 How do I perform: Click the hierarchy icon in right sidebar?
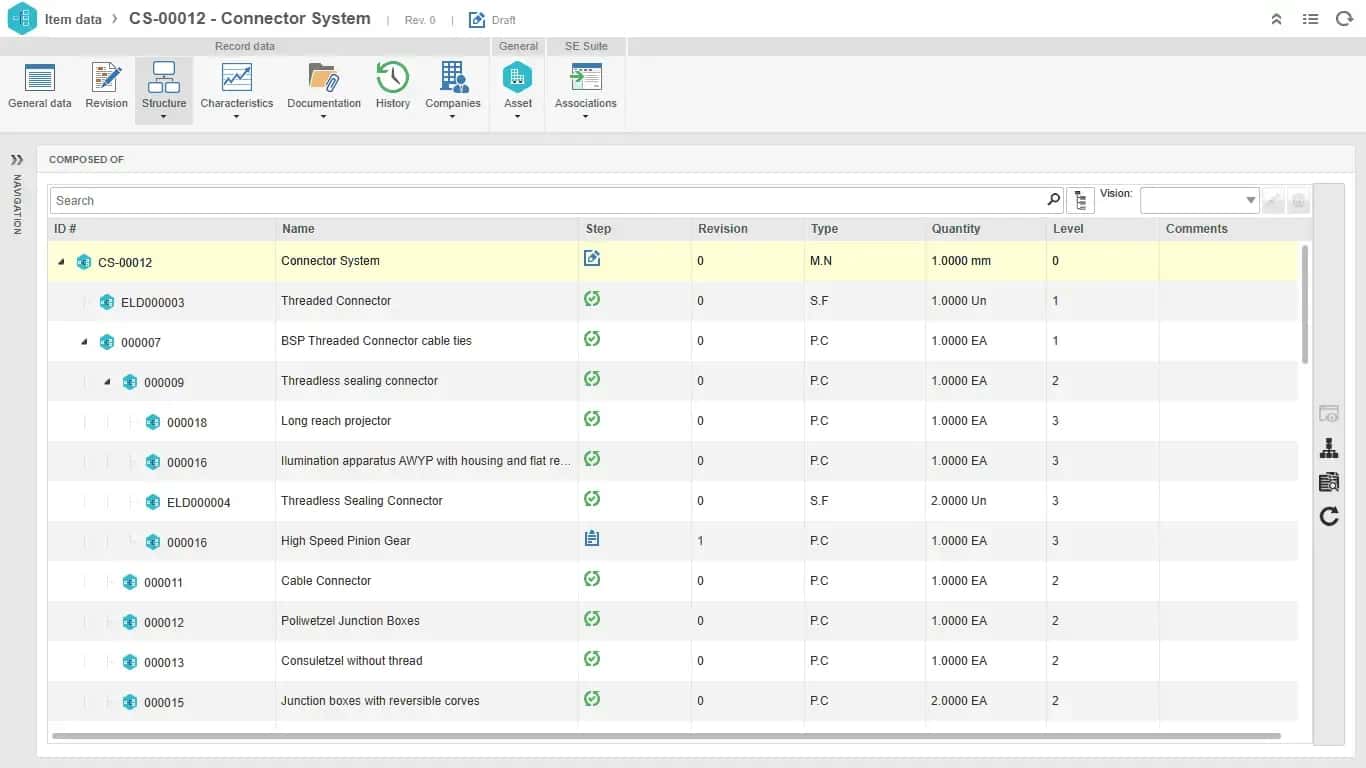click(1329, 449)
